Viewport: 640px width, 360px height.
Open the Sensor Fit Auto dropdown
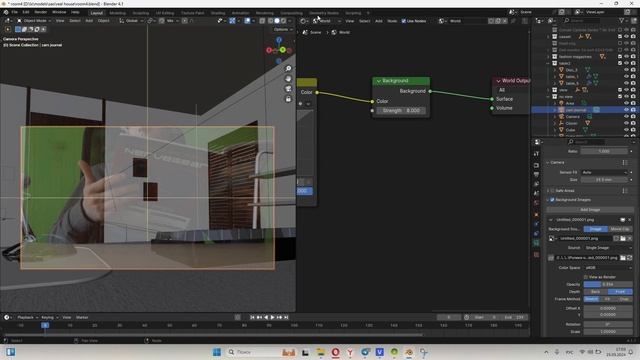click(604, 172)
